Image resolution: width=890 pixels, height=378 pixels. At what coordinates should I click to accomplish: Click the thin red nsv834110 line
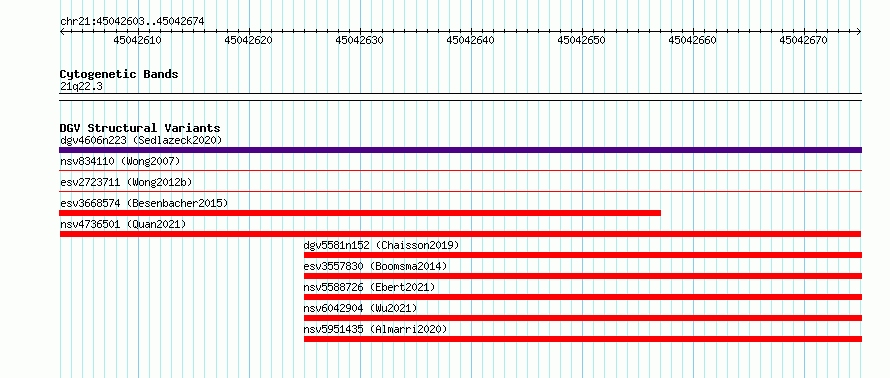460,170
